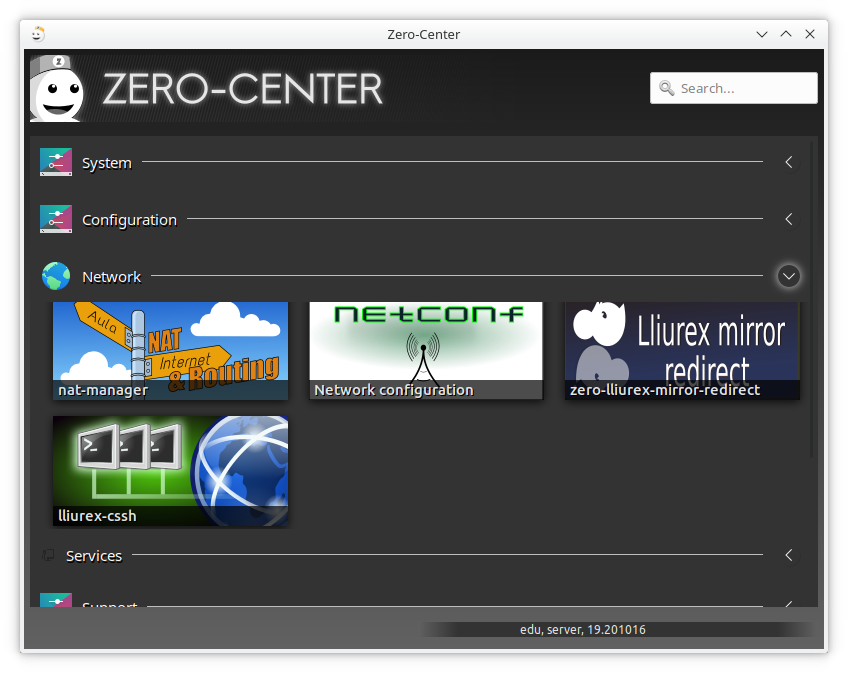Click the window title bar app icon
Screen dimensions: 848x673
[x=37, y=34]
